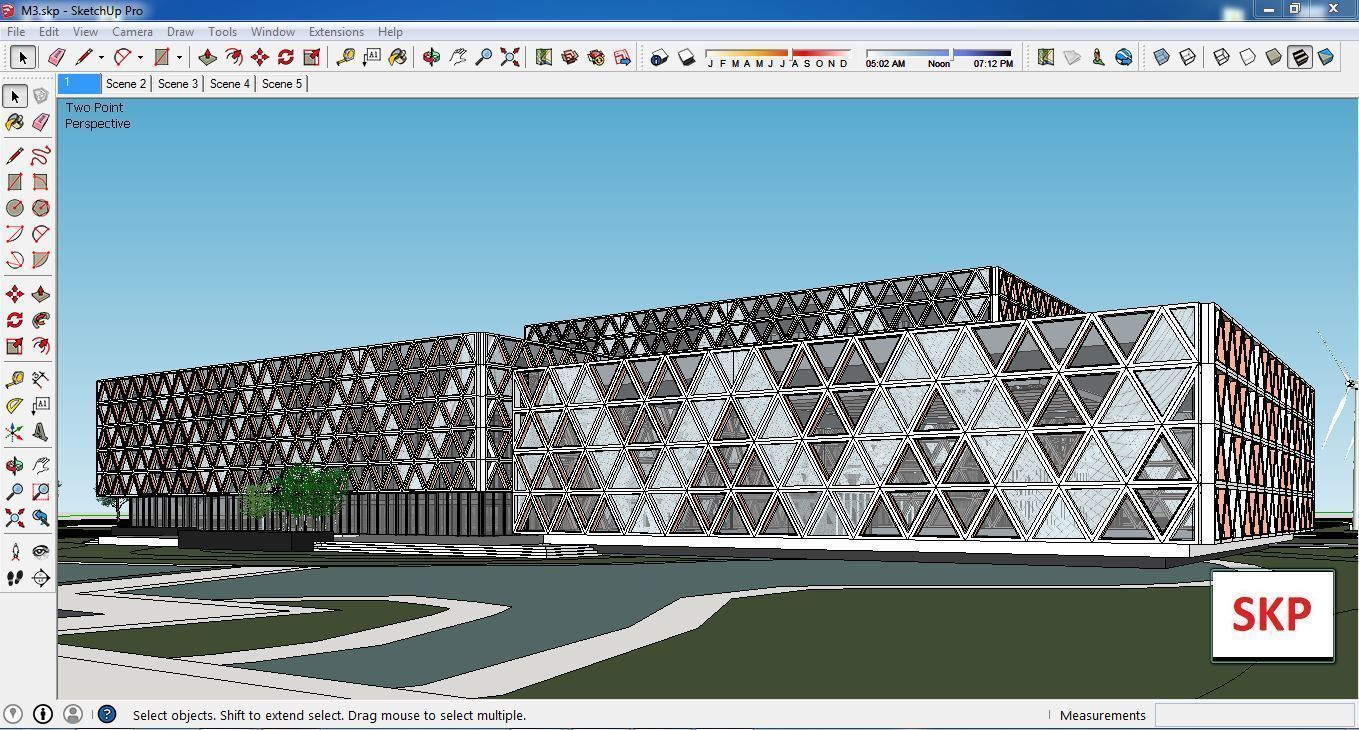This screenshot has height=730, width=1359.
Task: Select the Dimension tool
Action: click(x=41, y=379)
